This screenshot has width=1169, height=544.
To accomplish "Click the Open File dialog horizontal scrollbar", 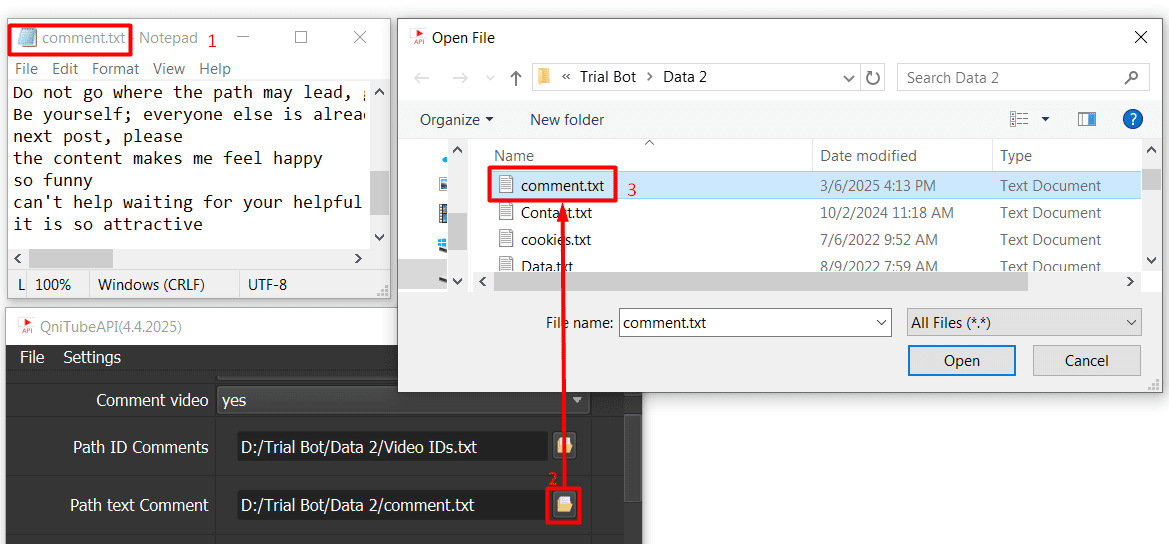I will (760, 282).
